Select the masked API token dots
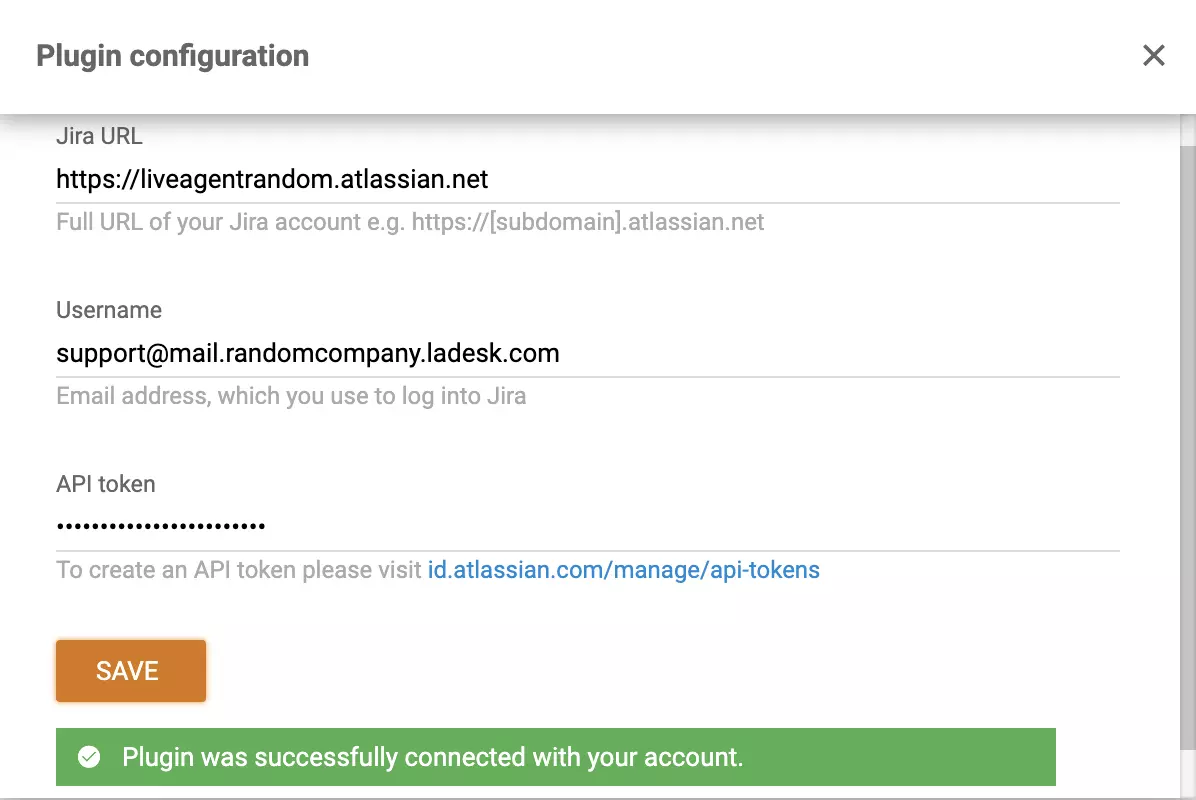Viewport: 1196px width, 800px height. tap(160, 525)
